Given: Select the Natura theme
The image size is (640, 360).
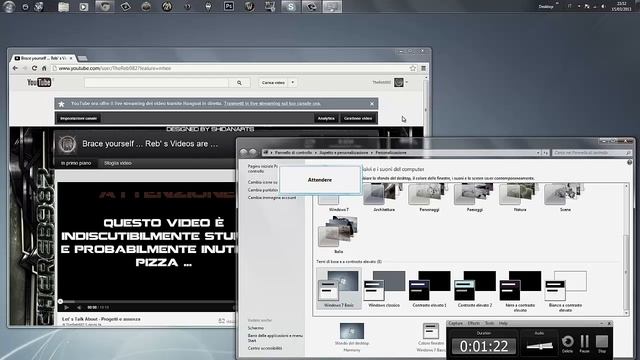Looking at the screenshot, I should tap(520, 198).
